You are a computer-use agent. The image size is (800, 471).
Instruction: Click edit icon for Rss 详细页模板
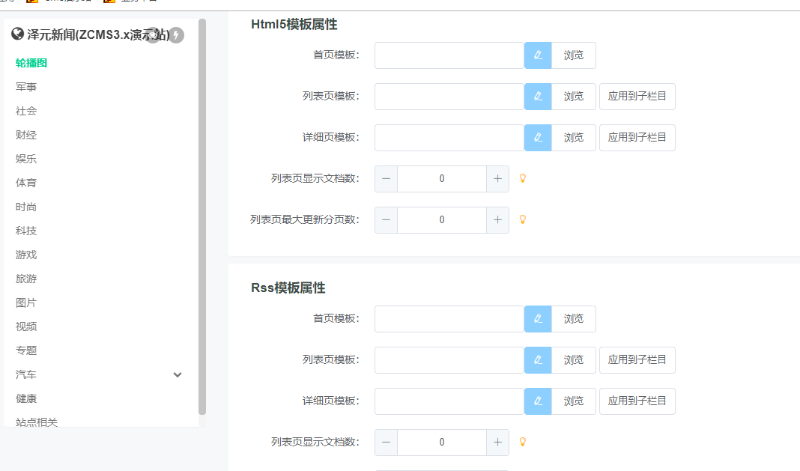538,401
